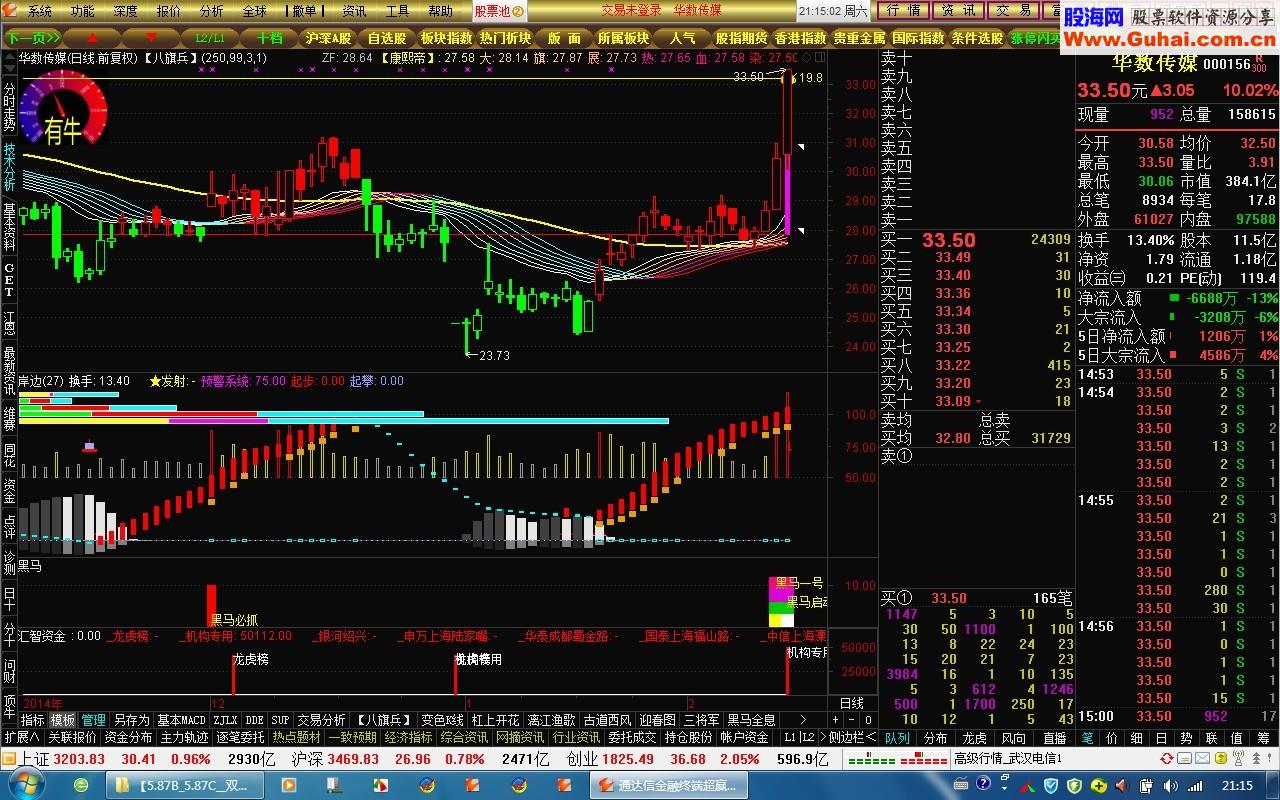Open the 分析 menu
The image size is (1280, 800).
pyautogui.click(x=211, y=11)
